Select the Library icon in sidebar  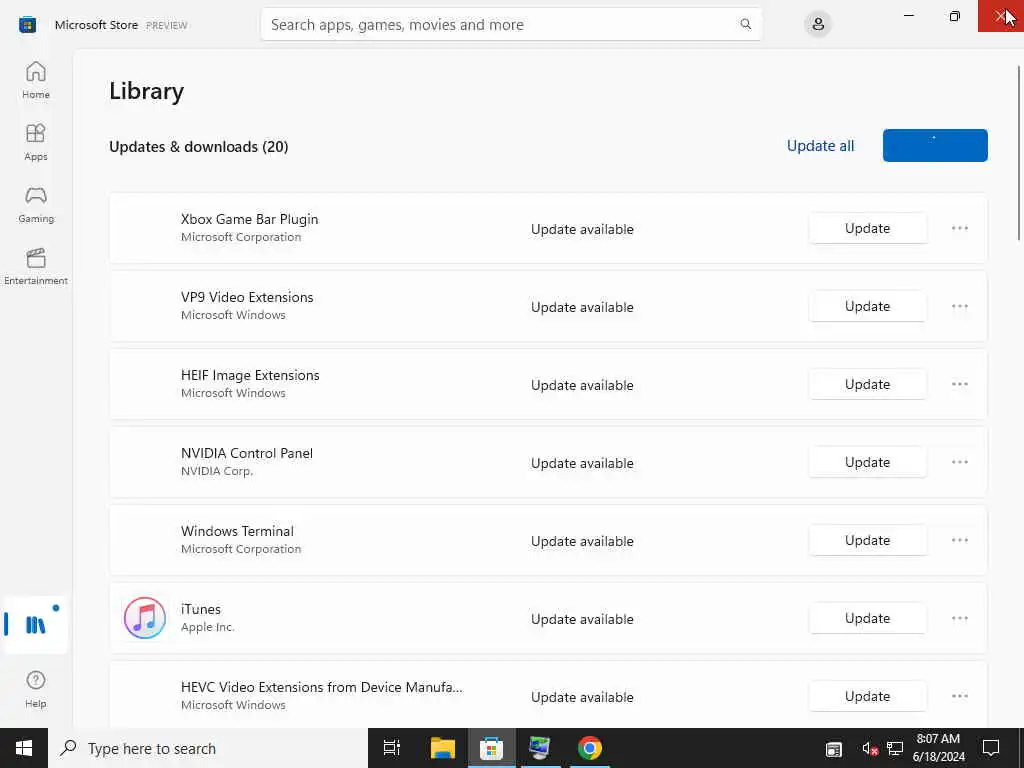point(35,624)
